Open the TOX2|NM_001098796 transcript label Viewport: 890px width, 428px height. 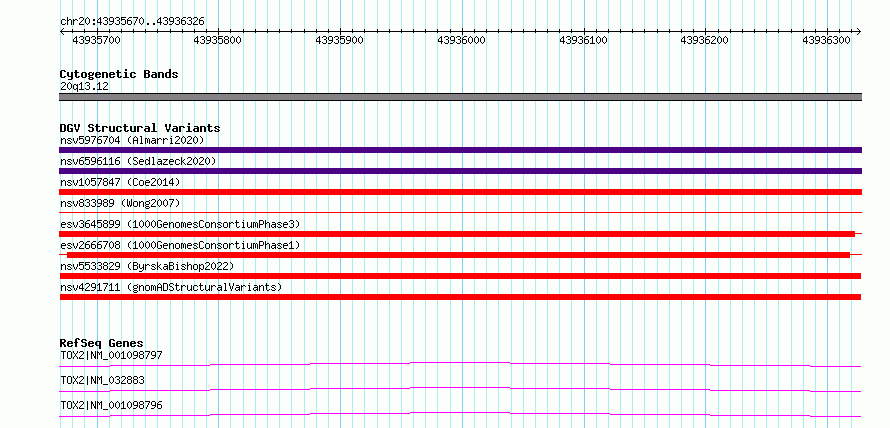111,405
